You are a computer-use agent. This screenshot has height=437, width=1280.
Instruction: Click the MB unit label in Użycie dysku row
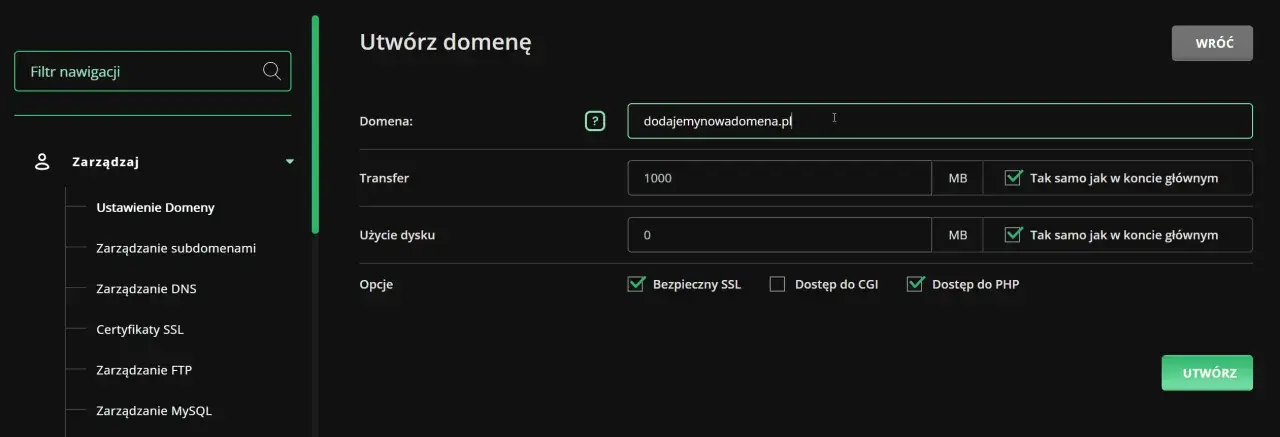(x=957, y=235)
